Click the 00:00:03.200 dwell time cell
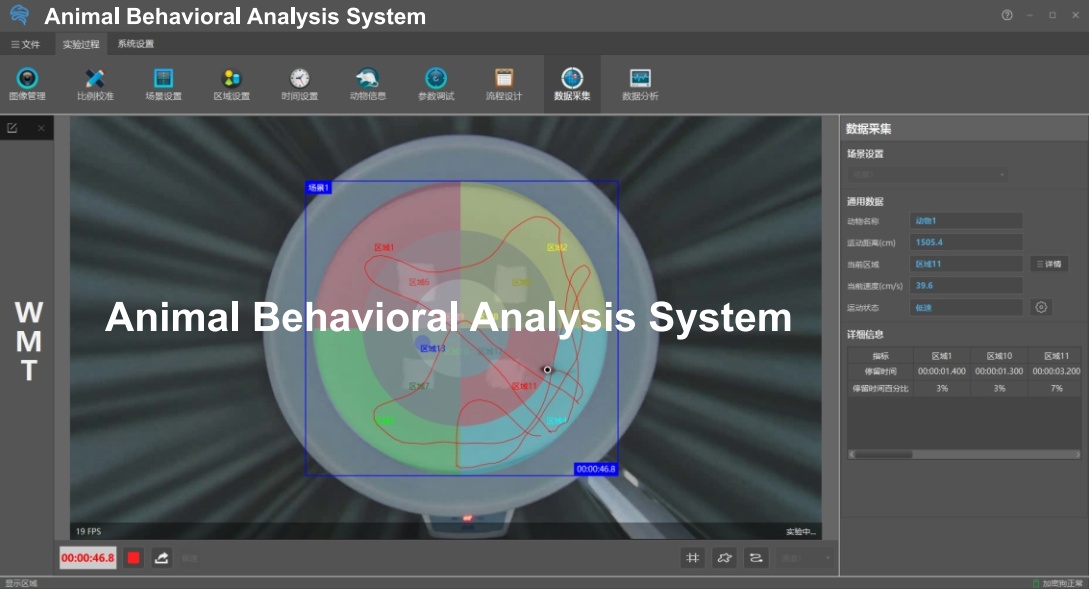This screenshot has height=590, width=1089. 1056,371
